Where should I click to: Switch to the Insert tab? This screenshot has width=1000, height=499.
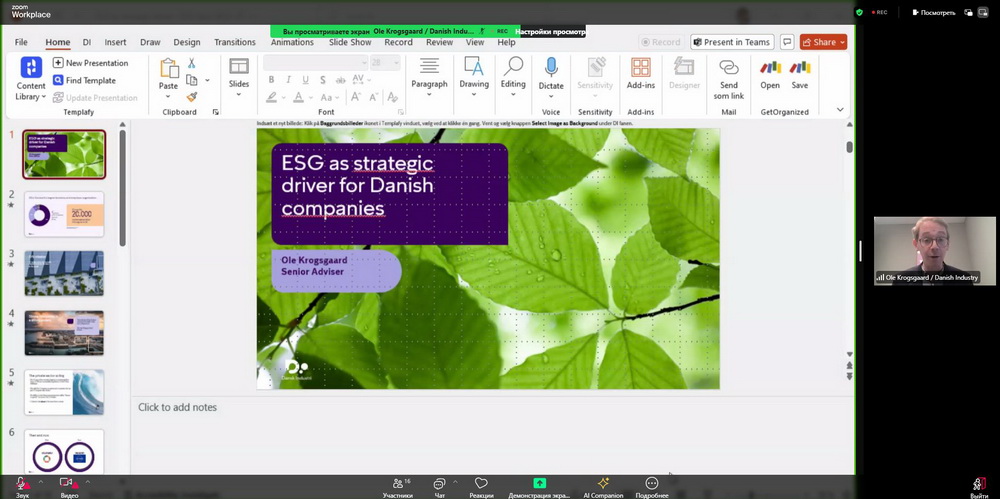[x=115, y=42]
